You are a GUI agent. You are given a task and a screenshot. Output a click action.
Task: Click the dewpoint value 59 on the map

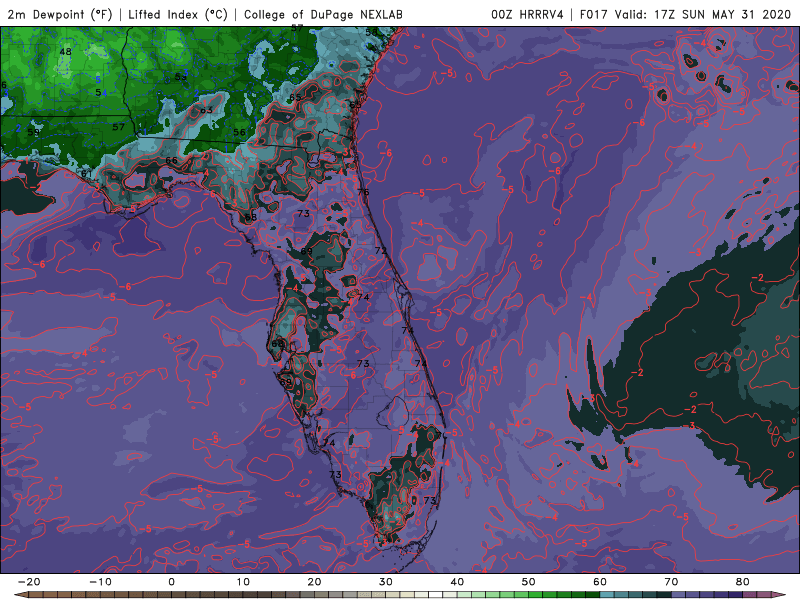point(34,132)
